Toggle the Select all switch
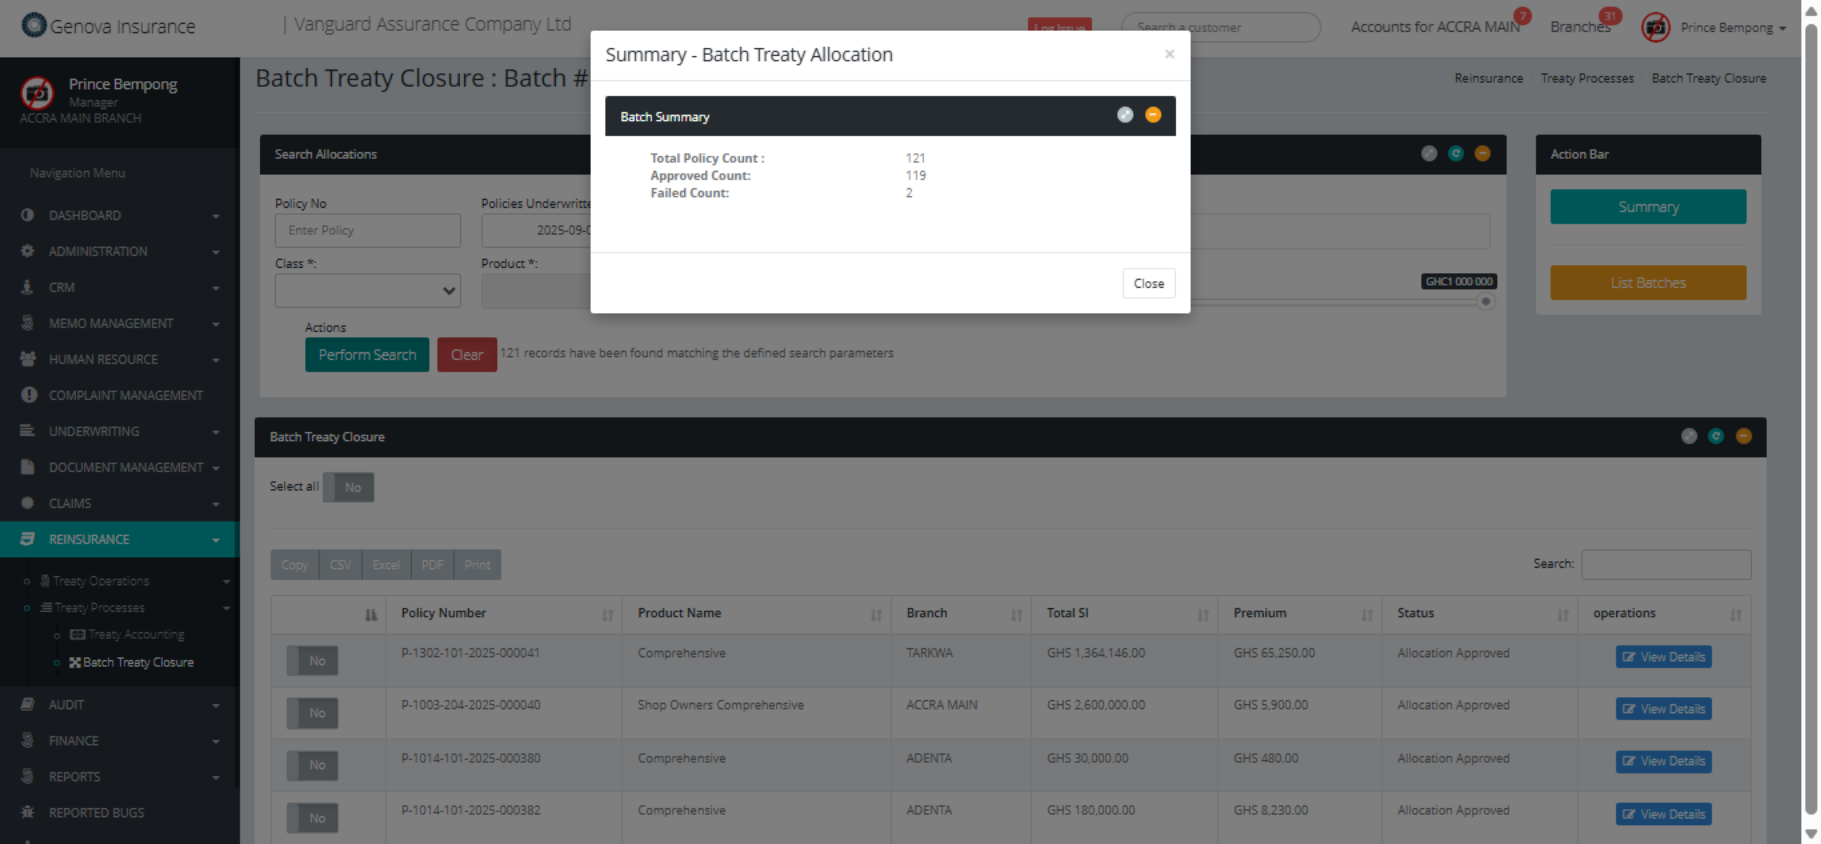1821x844 pixels. click(348, 487)
